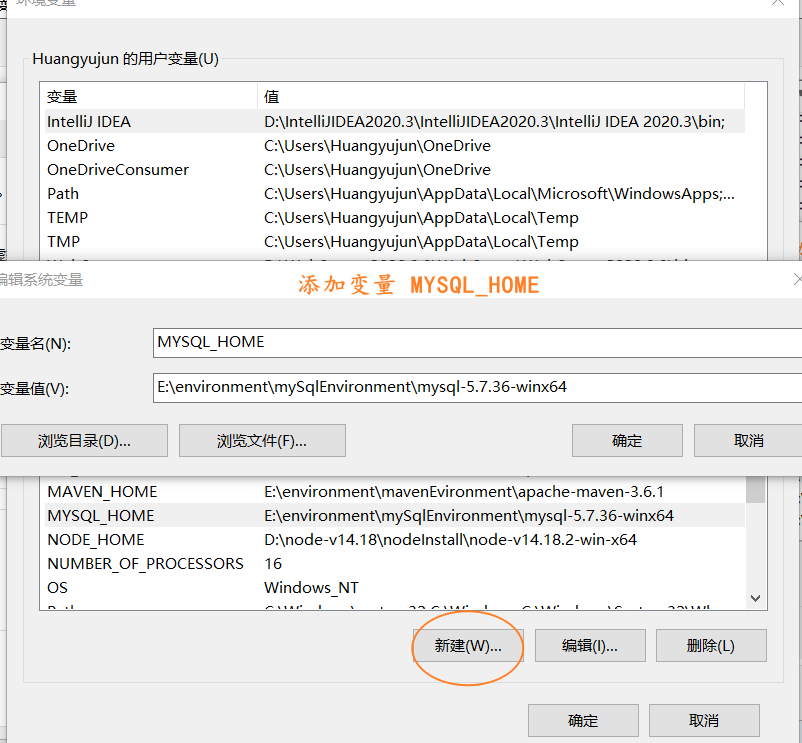Focus the 变量名 field containing MYSQL_HOME
This screenshot has width=802, height=743.
[477, 343]
